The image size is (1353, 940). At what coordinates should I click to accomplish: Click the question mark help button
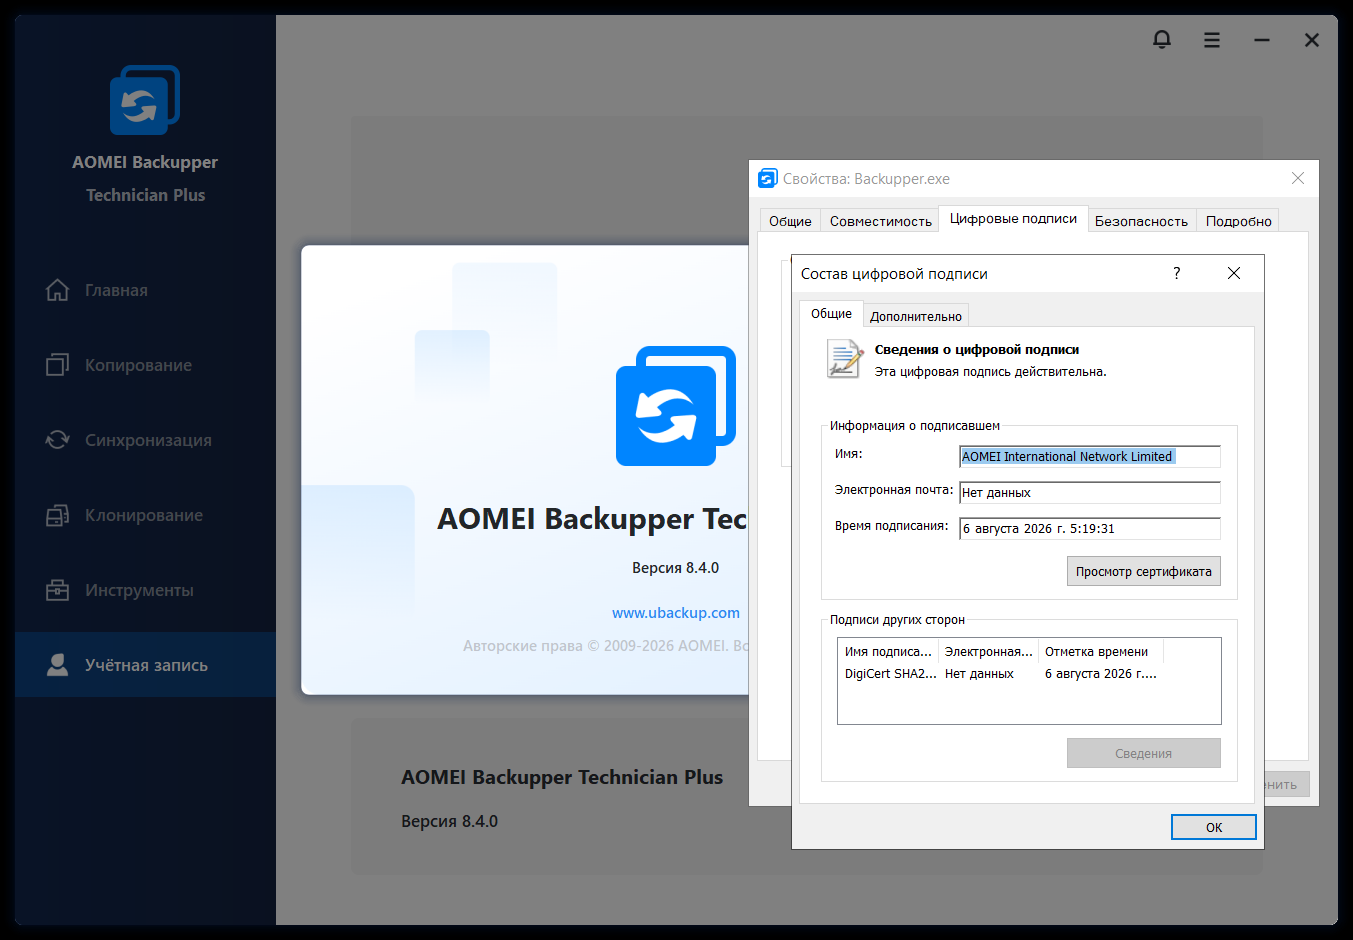pyautogui.click(x=1177, y=273)
